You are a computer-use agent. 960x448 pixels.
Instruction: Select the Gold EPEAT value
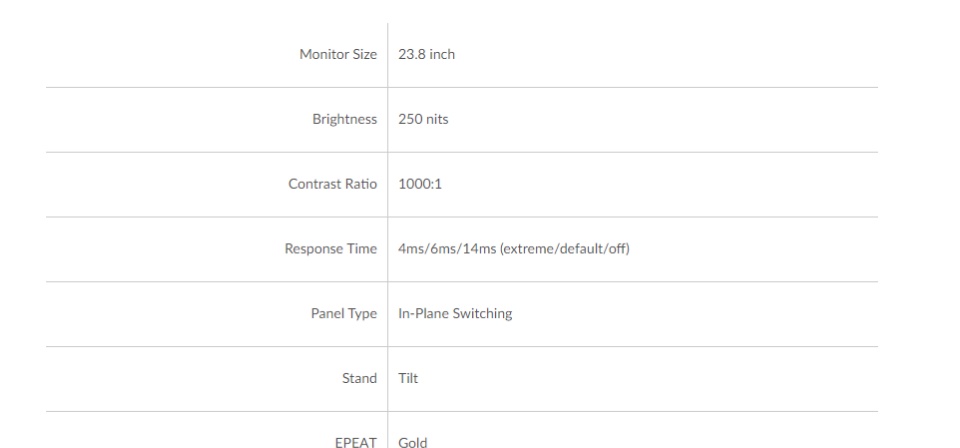(413, 442)
